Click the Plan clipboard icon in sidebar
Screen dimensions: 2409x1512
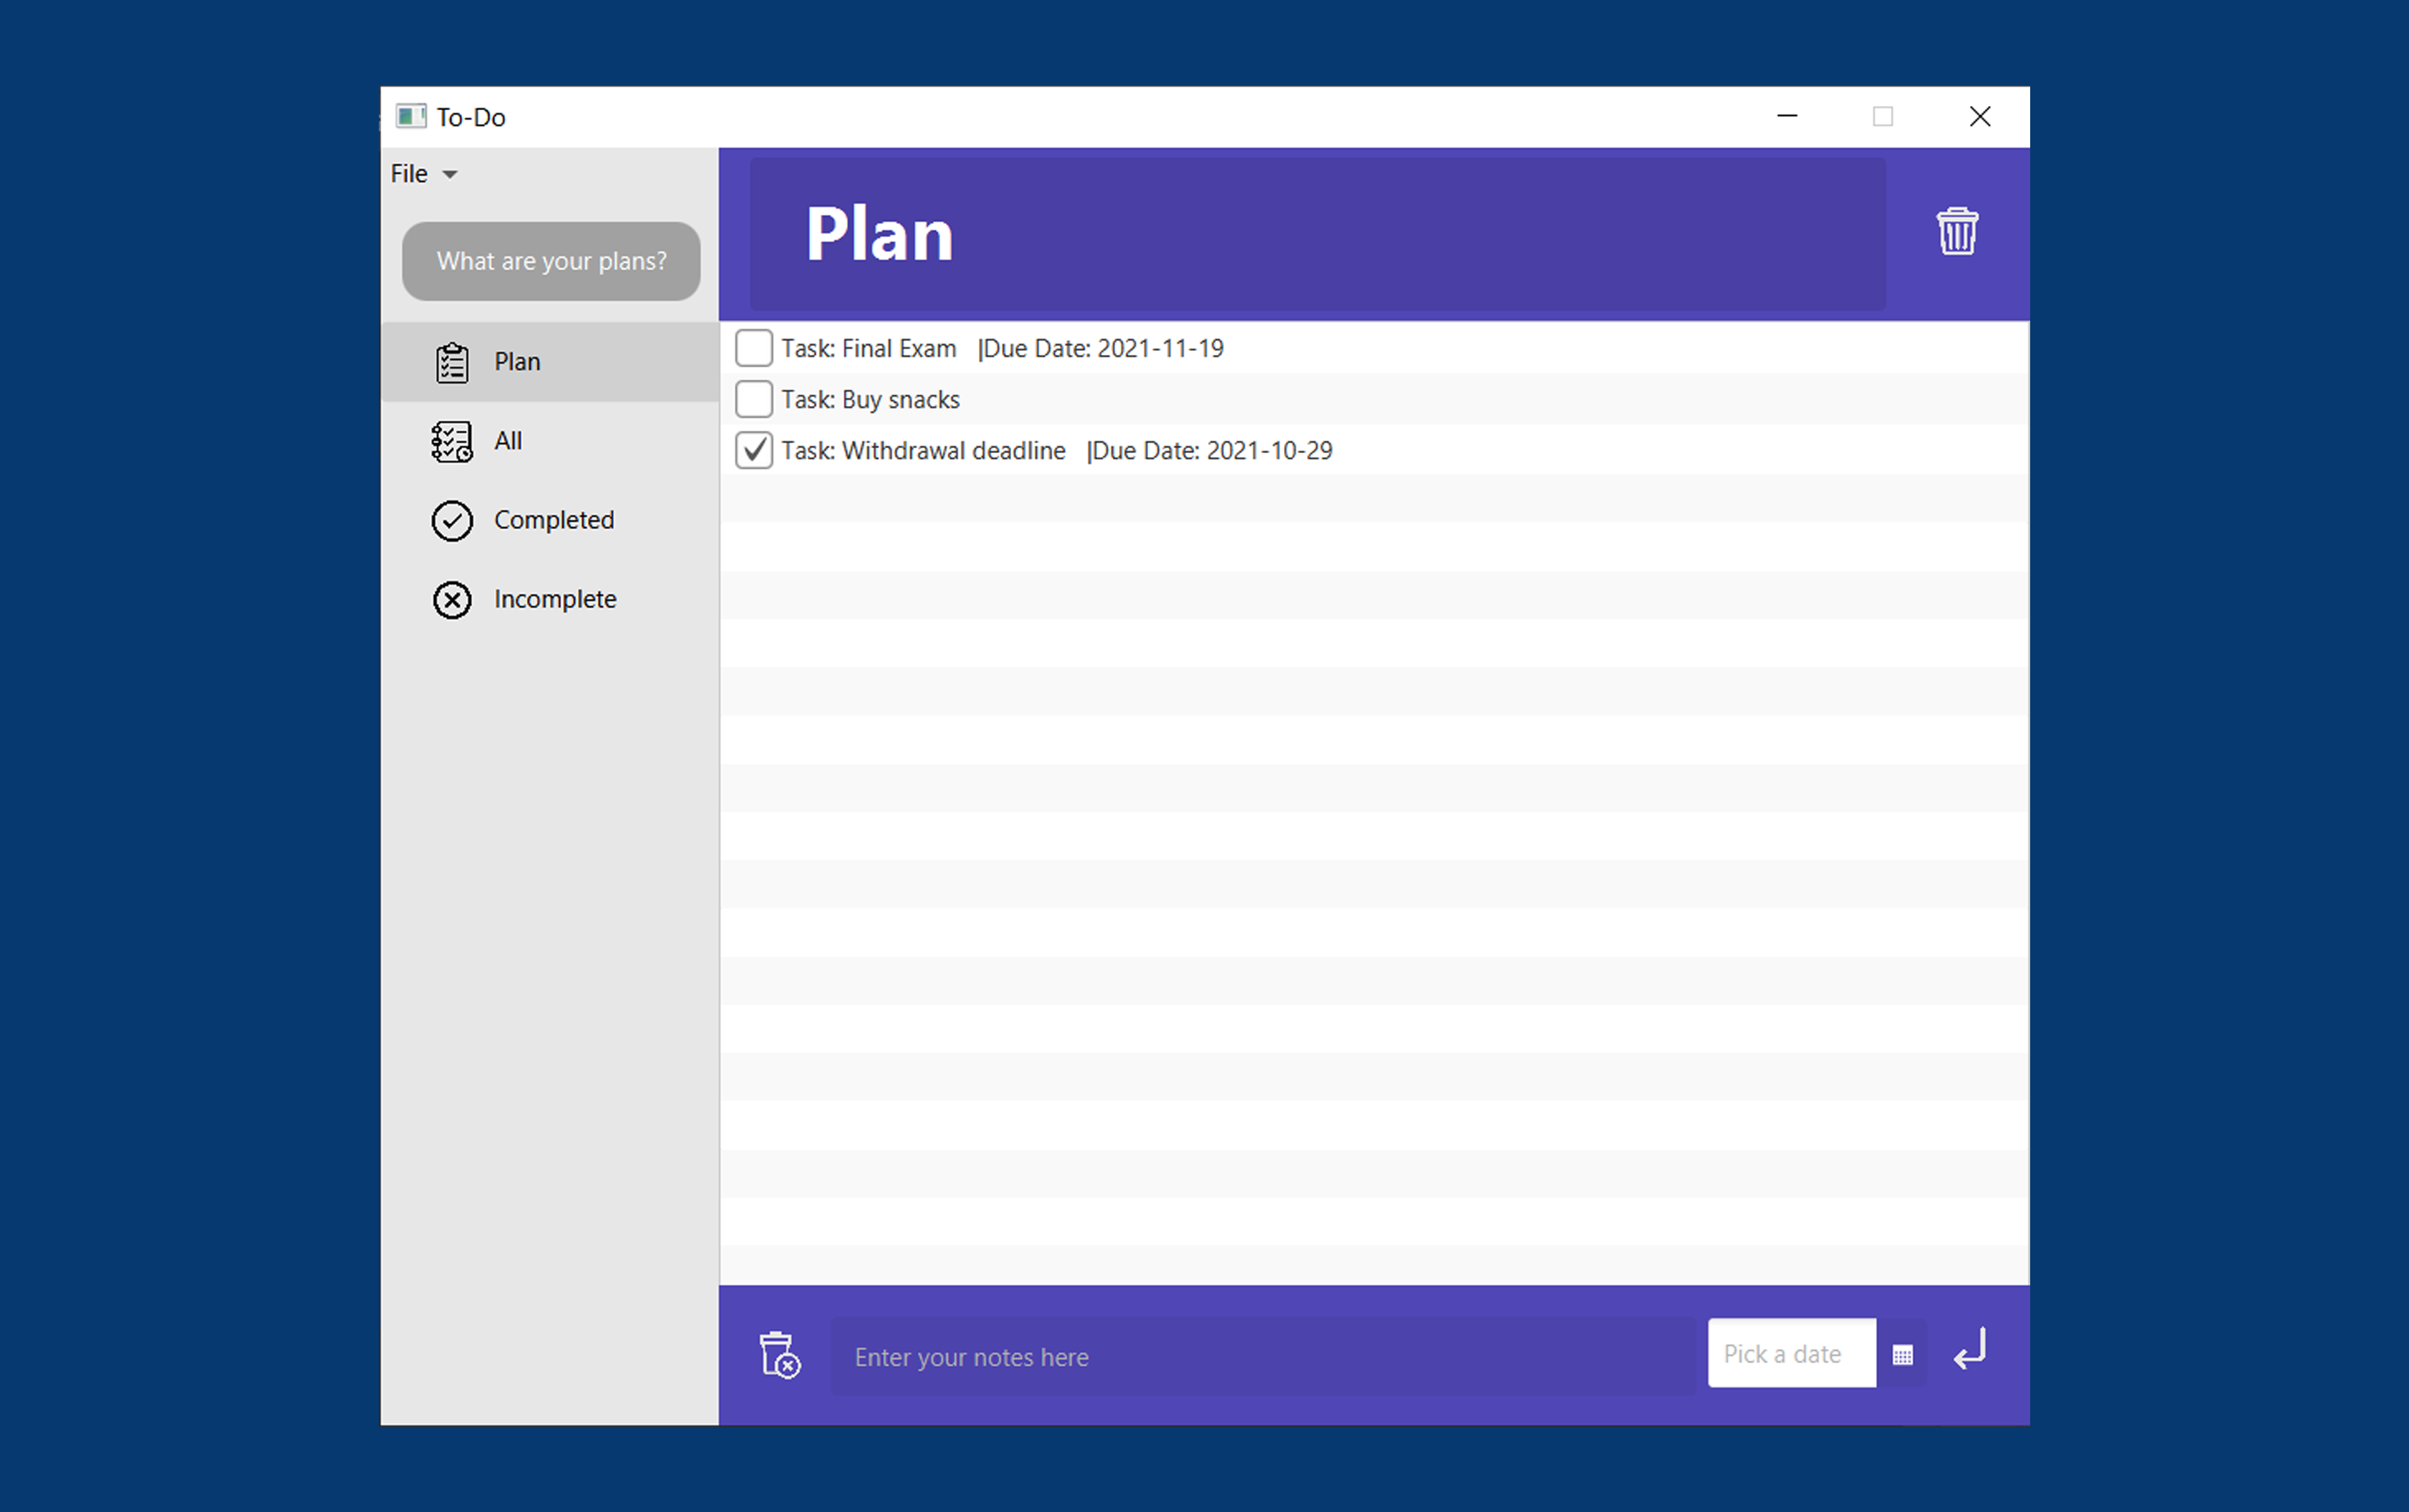coord(452,362)
